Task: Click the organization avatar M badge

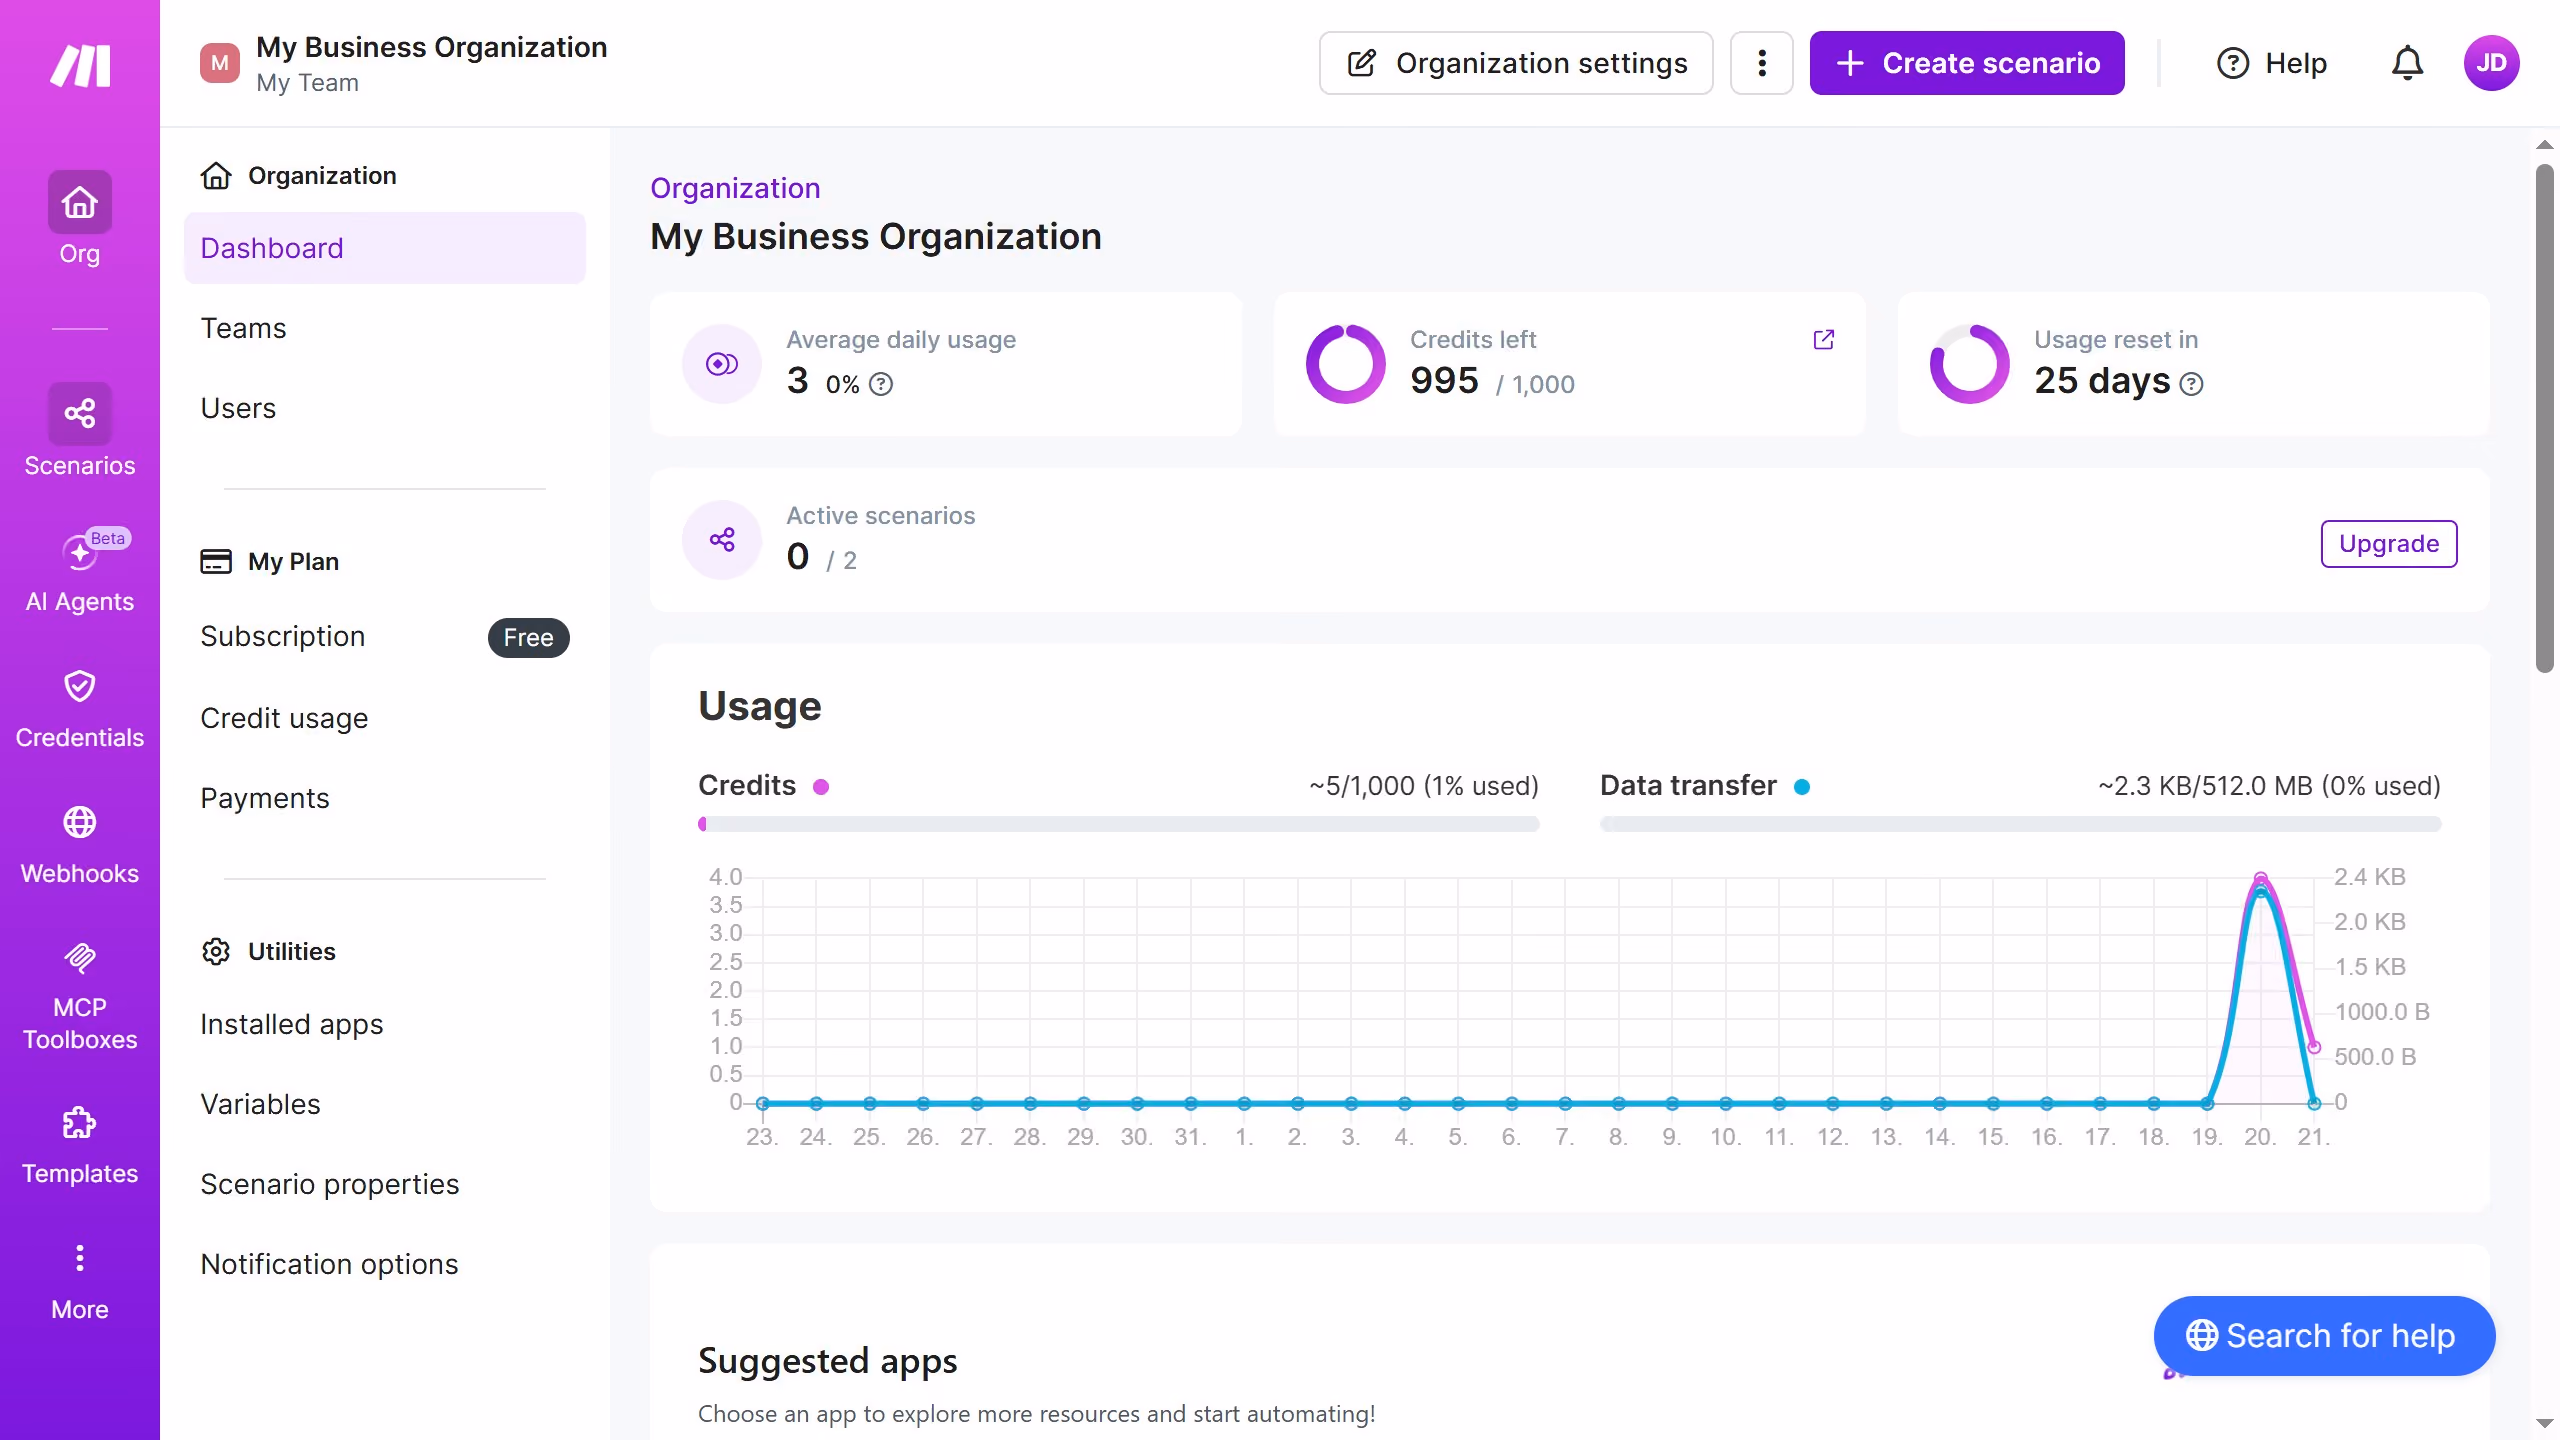Action: [x=220, y=63]
